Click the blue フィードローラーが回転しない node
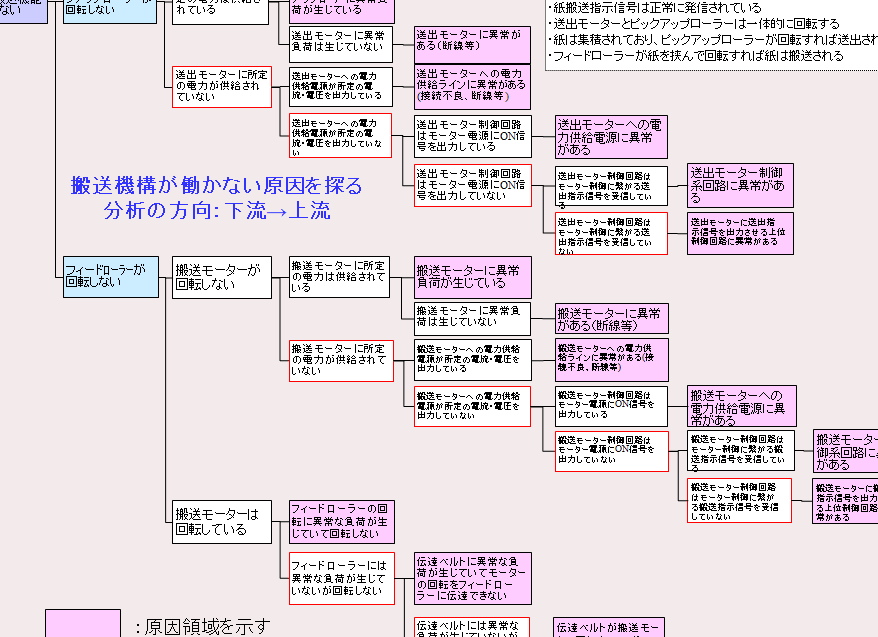 click(x=110, y=276)
